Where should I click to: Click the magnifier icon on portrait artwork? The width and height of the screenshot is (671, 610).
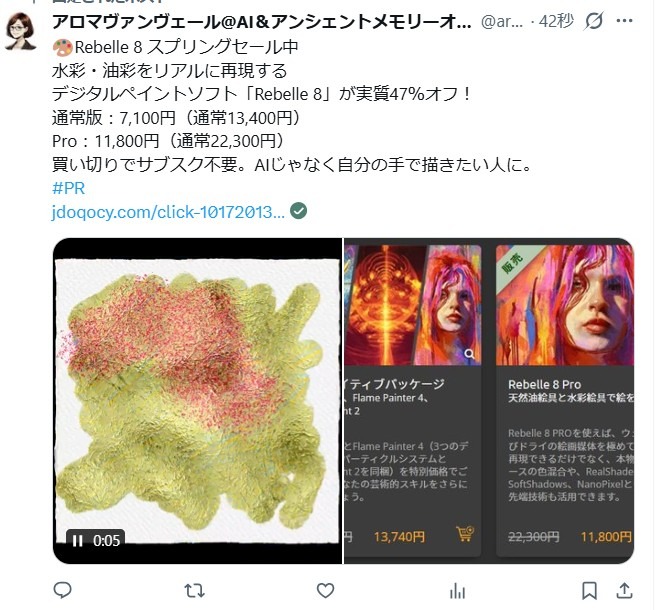coord(469,354)
